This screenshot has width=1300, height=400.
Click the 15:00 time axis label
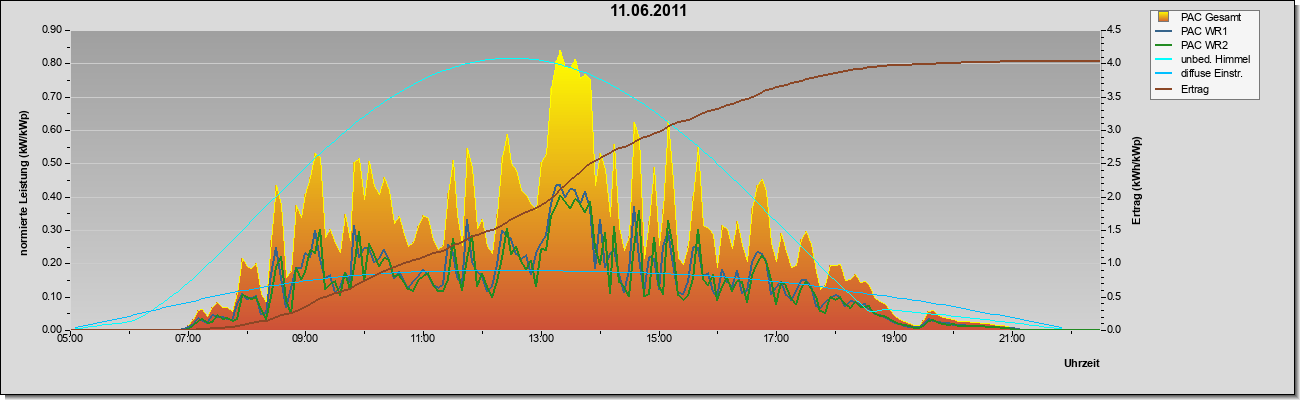click(x=659, y=340)
